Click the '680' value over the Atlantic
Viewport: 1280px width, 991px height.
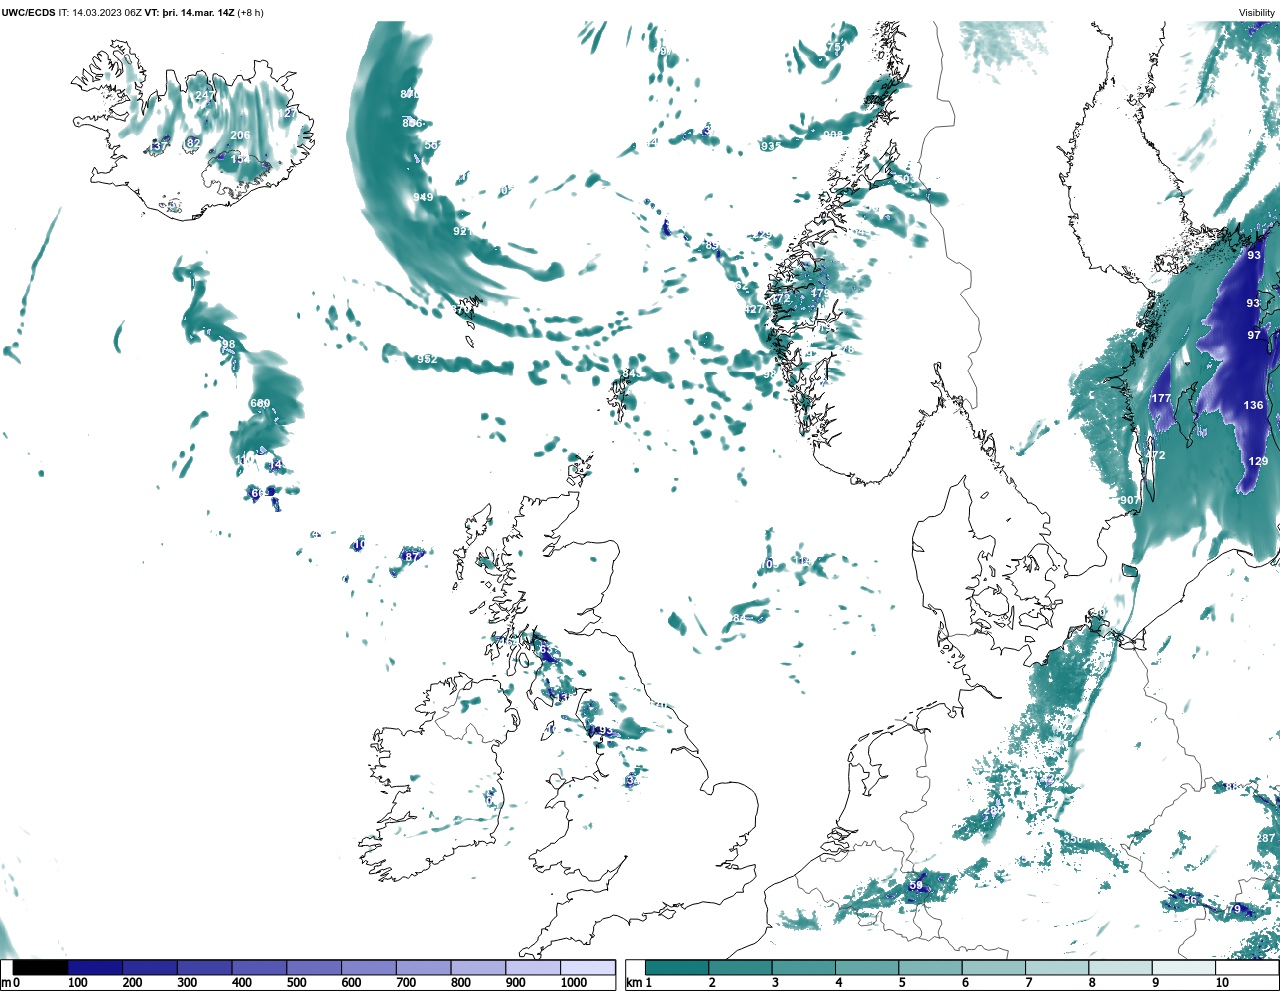(260, 403)
